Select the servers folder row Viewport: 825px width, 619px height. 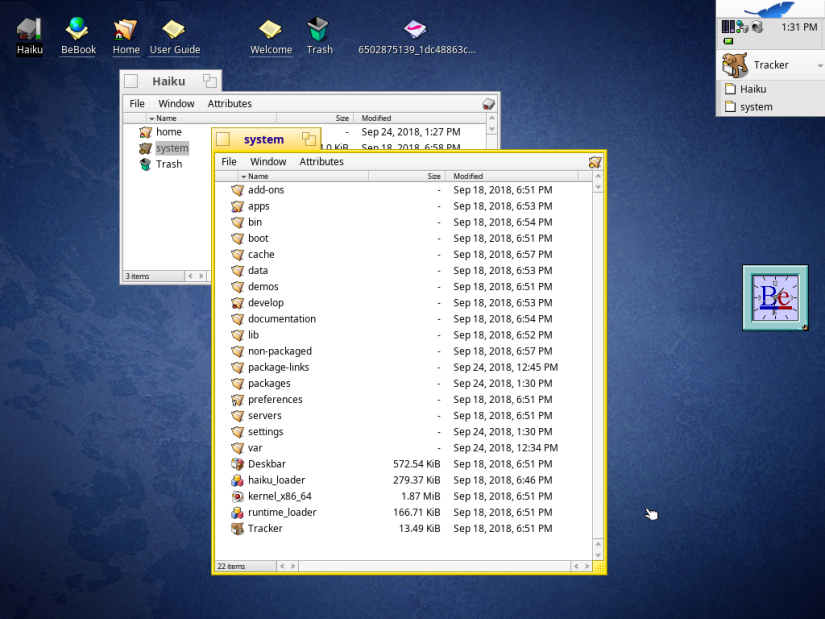[x=404, y=416]
